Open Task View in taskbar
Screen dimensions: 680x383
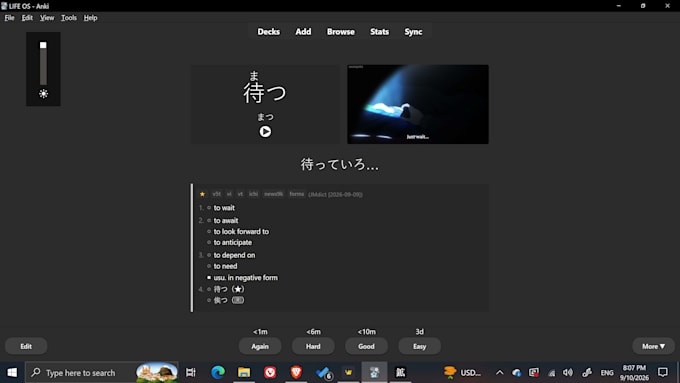[191, 372]
